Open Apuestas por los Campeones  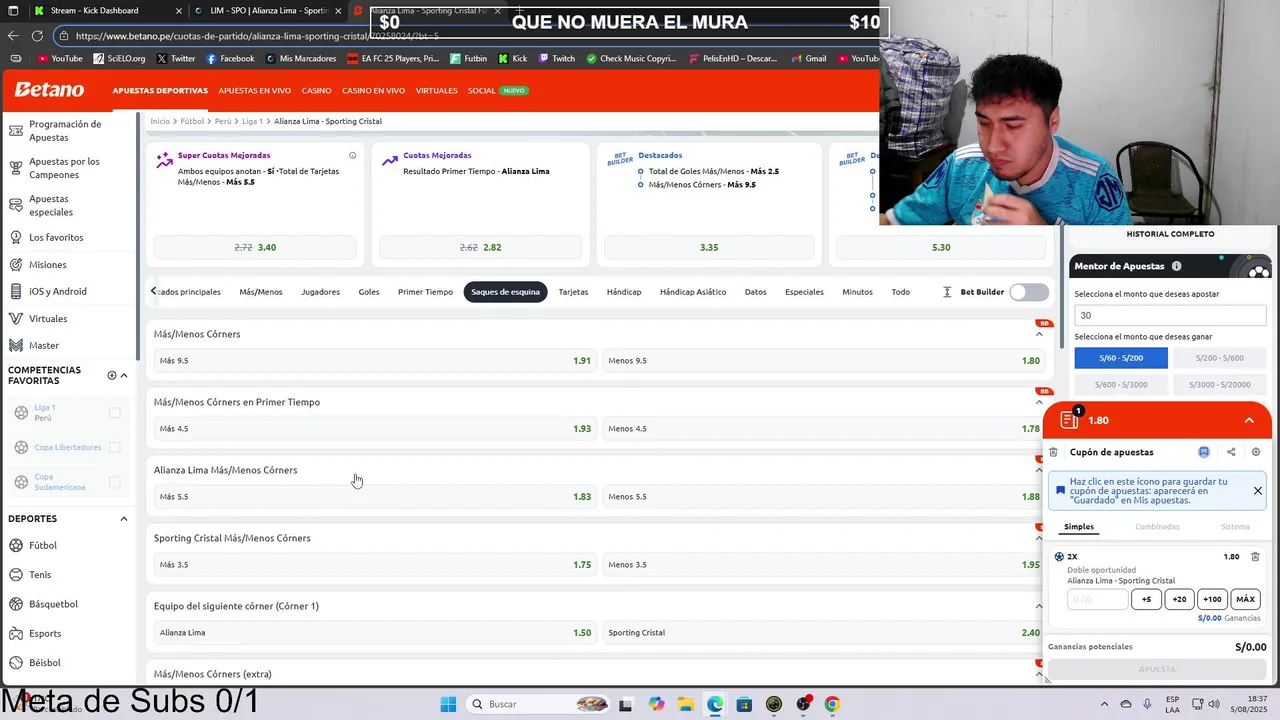click(66, 168)
